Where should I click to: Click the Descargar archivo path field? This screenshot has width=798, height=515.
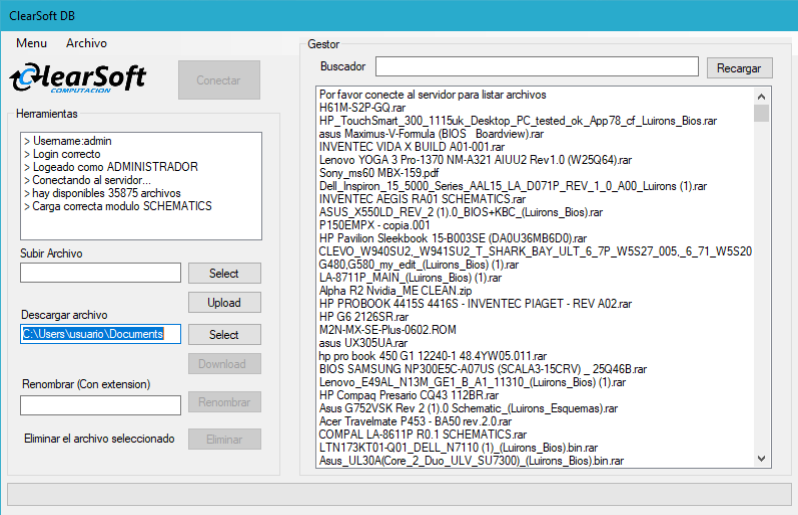[100, 334]
